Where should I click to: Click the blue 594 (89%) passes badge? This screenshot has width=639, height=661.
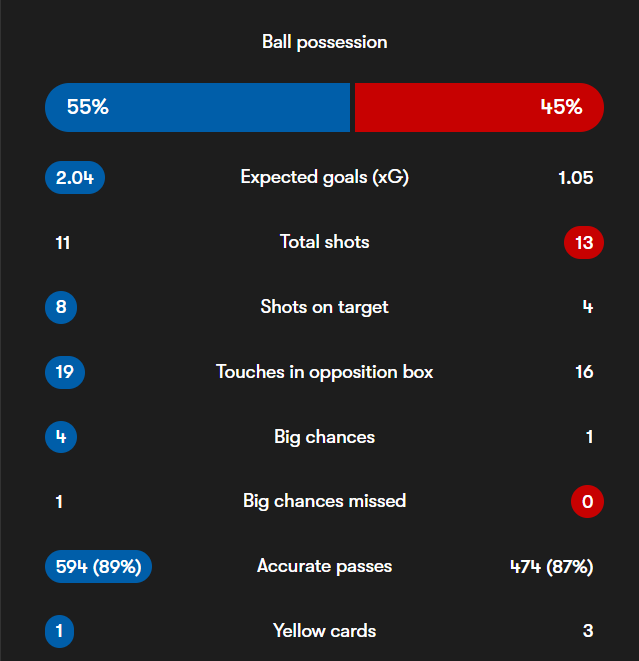(98, 567)
